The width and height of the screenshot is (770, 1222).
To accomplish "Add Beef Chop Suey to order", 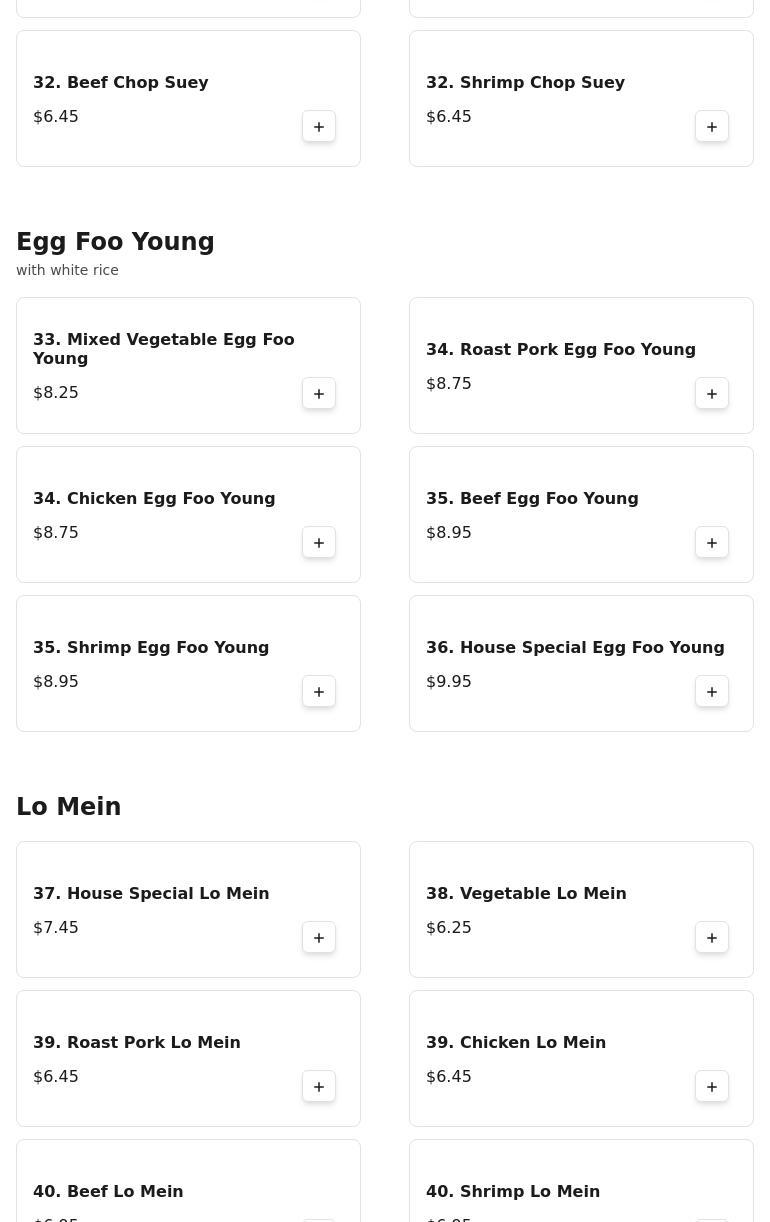I will pos(319,127).
